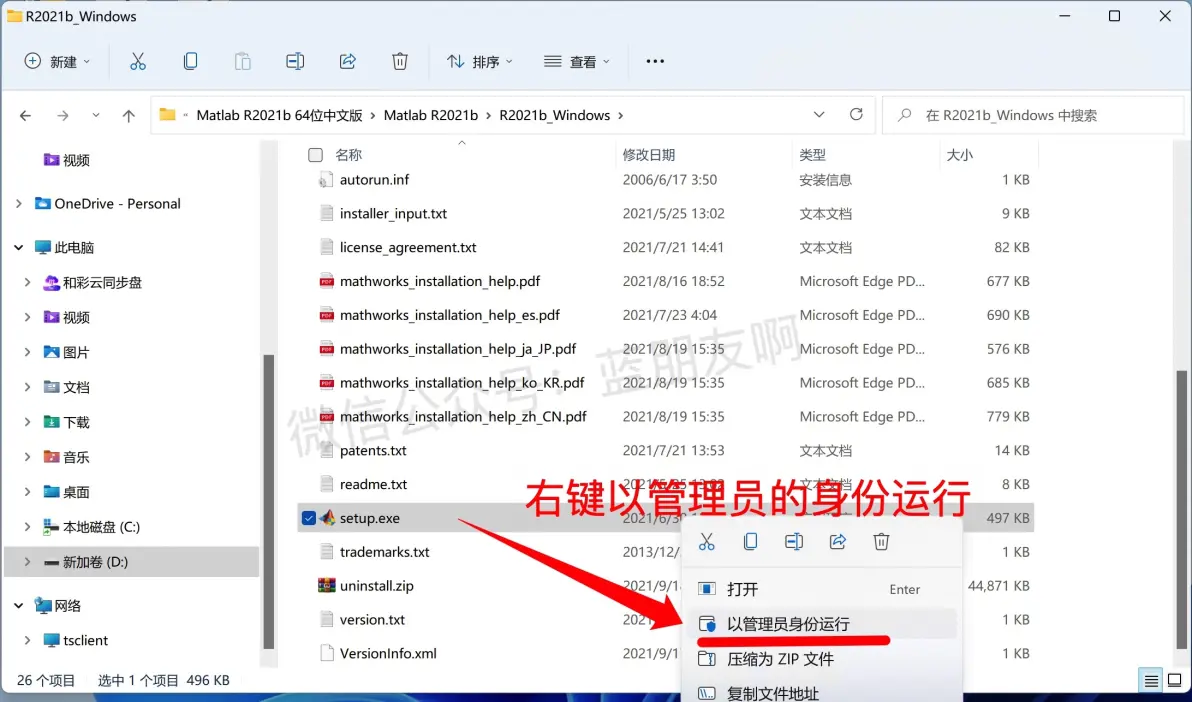Switch to details view in the status bar
This screenshot has width=1192, height=702.
[x=1151, y=680]
